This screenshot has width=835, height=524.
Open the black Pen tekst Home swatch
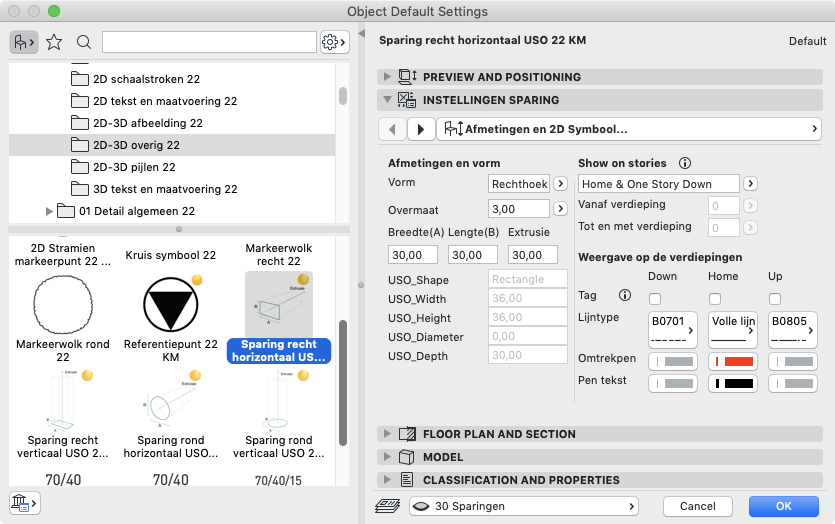click(733, 383)
